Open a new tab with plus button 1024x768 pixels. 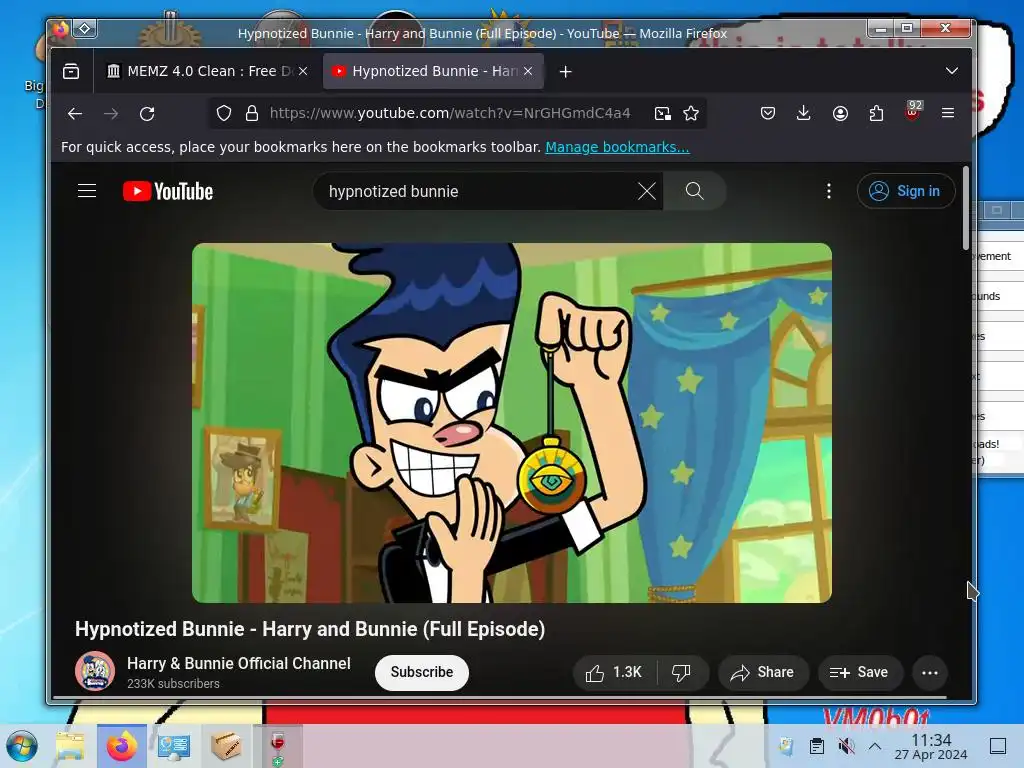[x=566, y=72]
